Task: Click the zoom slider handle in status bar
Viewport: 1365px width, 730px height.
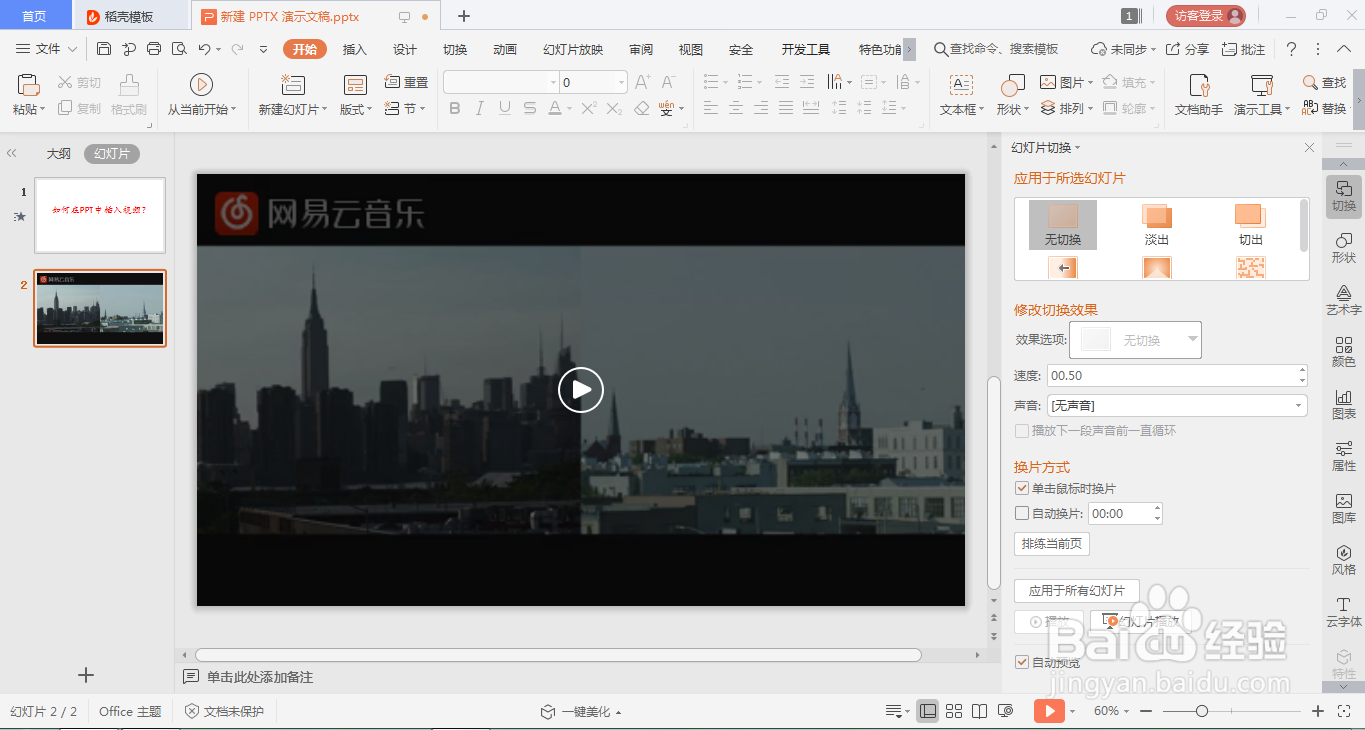Action: tap(1202, 711)
